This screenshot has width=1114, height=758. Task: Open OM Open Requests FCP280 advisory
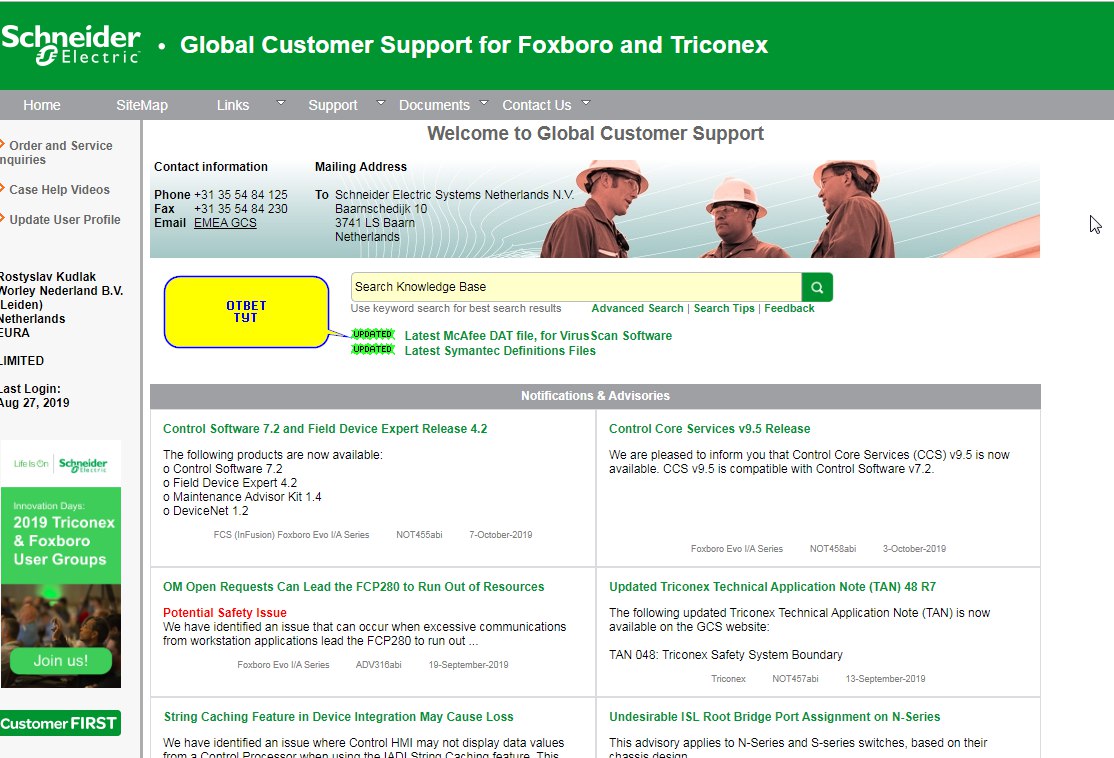[353, 587]
